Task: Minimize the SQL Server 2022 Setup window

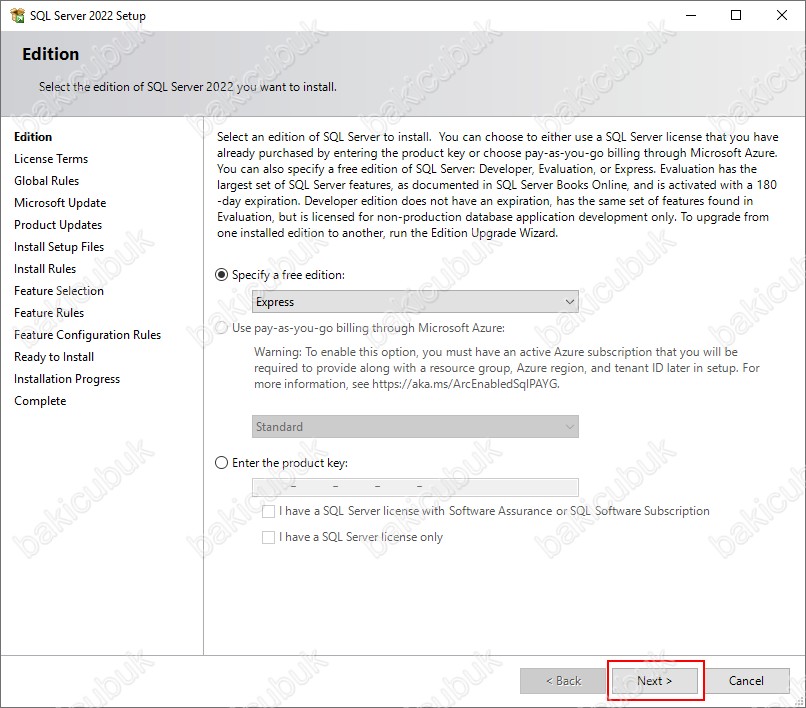Action: click(x=691, y=15)
